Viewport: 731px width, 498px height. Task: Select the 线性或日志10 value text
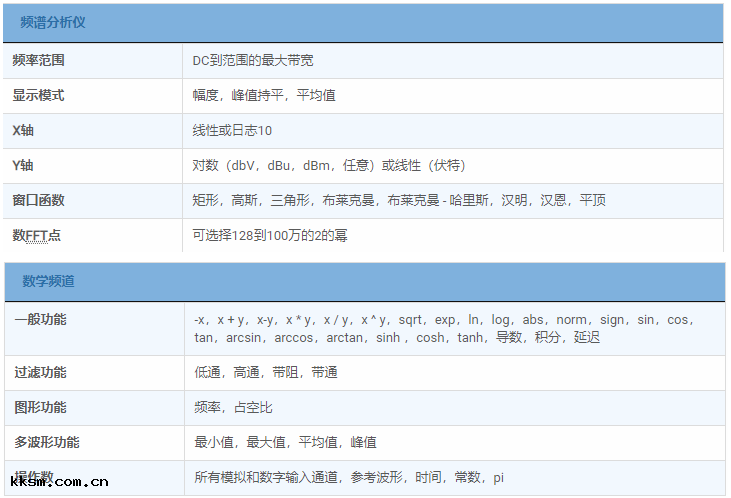[232, 130]
